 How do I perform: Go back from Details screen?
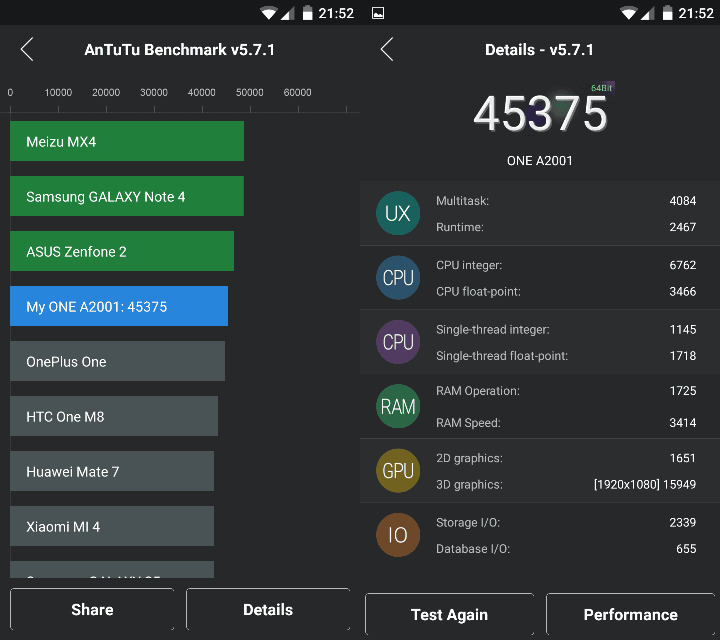(x=387, y=49)
